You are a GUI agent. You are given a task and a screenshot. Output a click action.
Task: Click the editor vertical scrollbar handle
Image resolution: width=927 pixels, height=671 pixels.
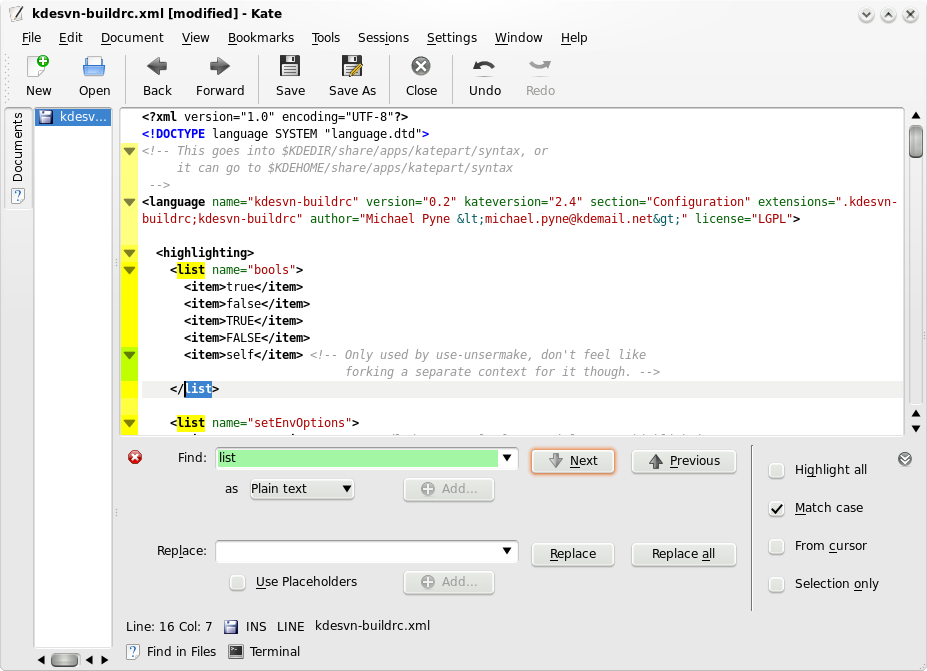coord(916,142)
